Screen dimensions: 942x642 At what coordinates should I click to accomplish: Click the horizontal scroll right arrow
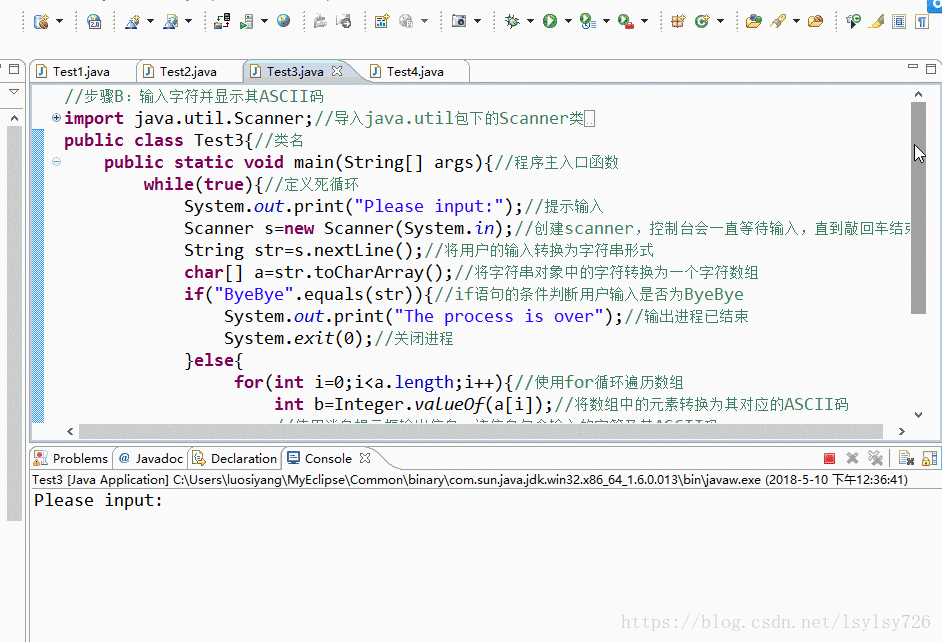click(x=901, y=431)
